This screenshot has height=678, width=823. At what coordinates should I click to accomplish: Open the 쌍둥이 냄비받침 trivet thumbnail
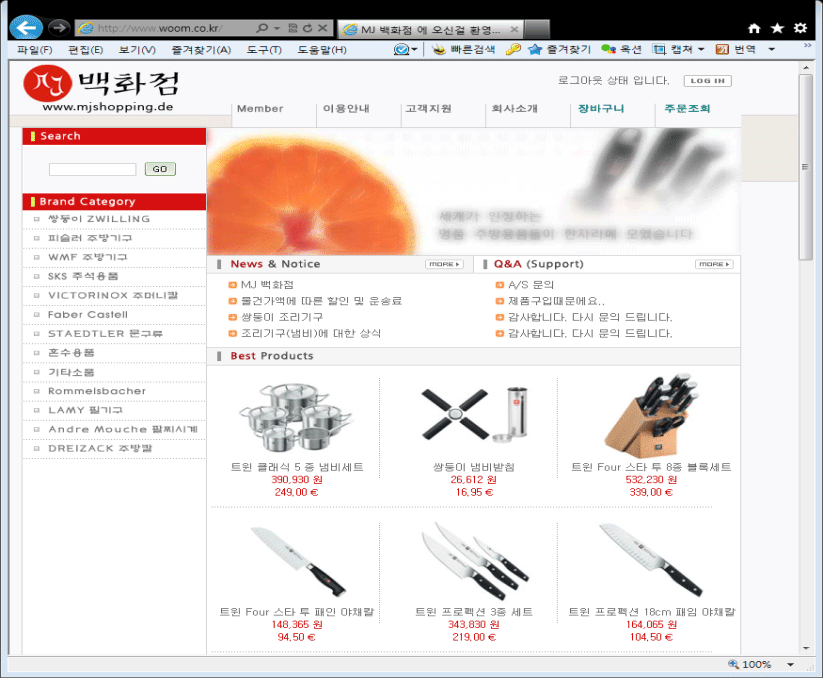click(x=474, y=416)
